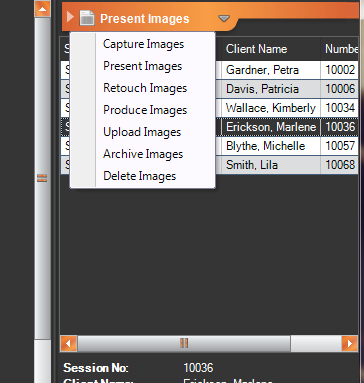Screen dimensions: 364x383
Task: Choose Delete Images from the menu
Action: point(139,176)
